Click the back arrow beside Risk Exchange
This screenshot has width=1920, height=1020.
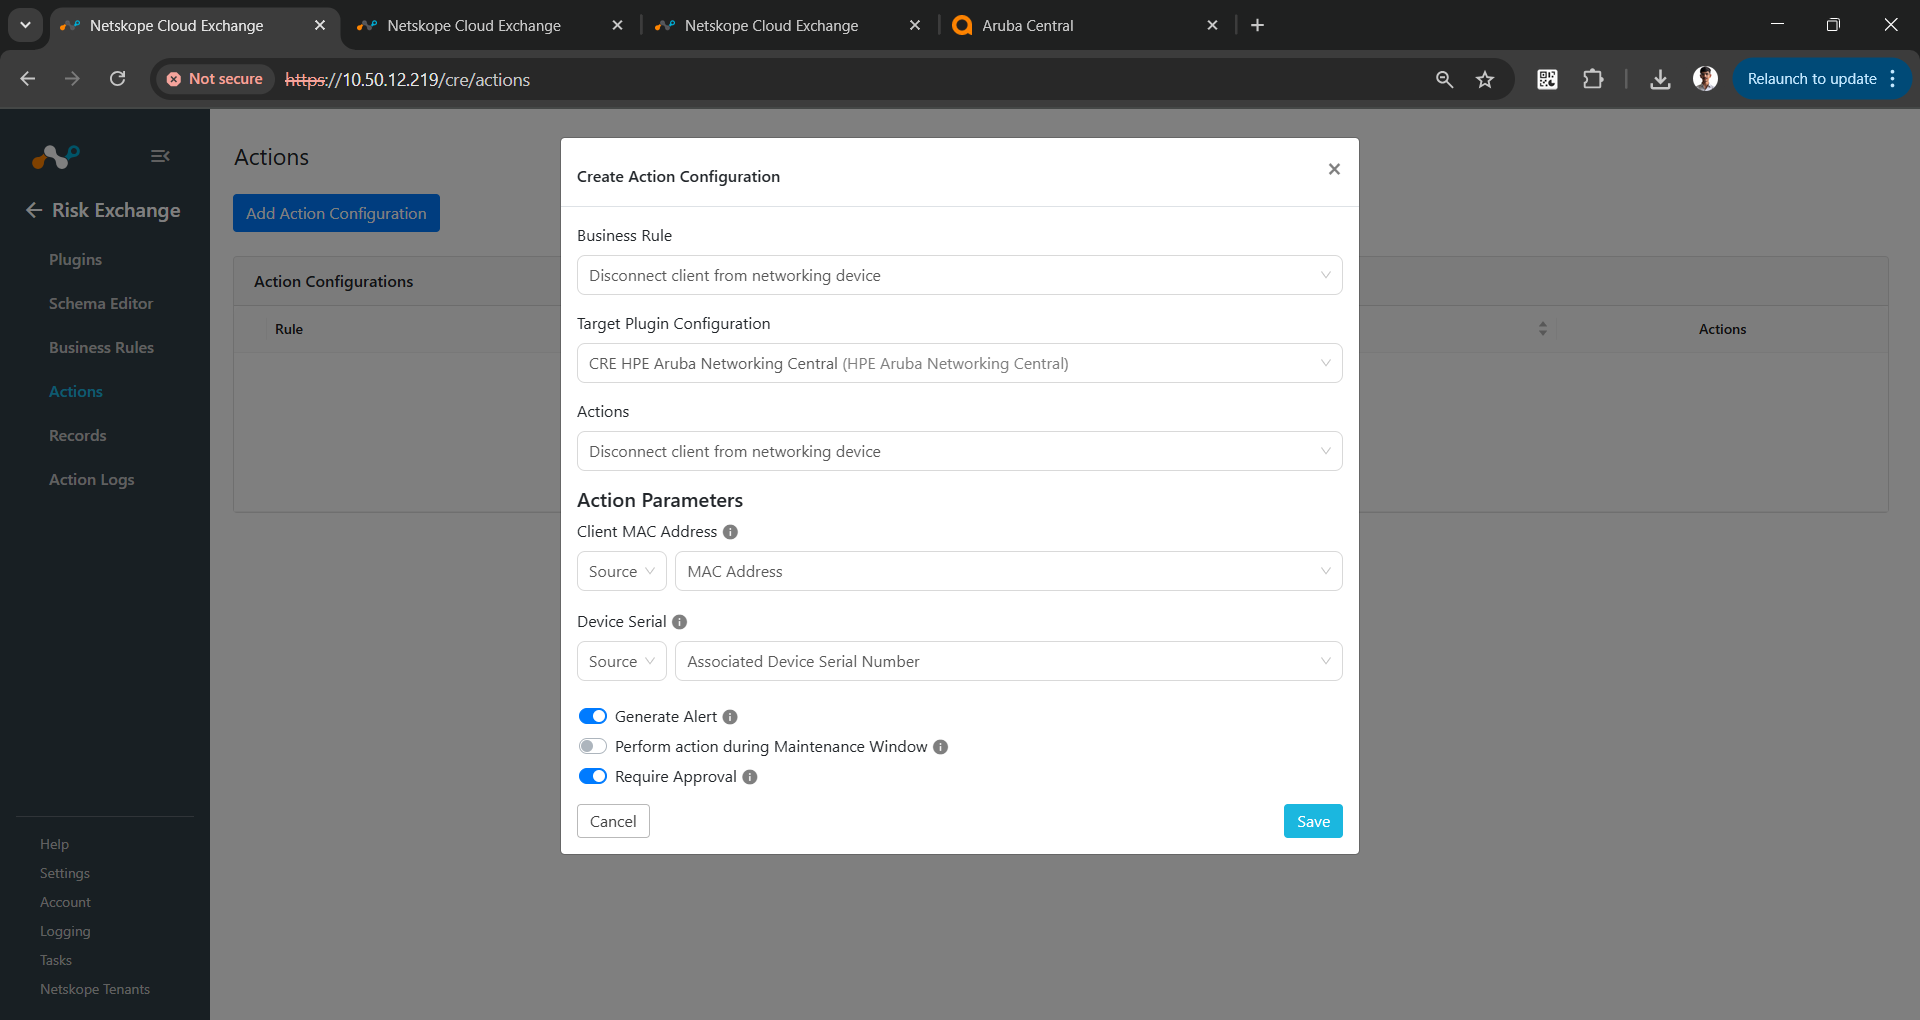click(34, 210)
